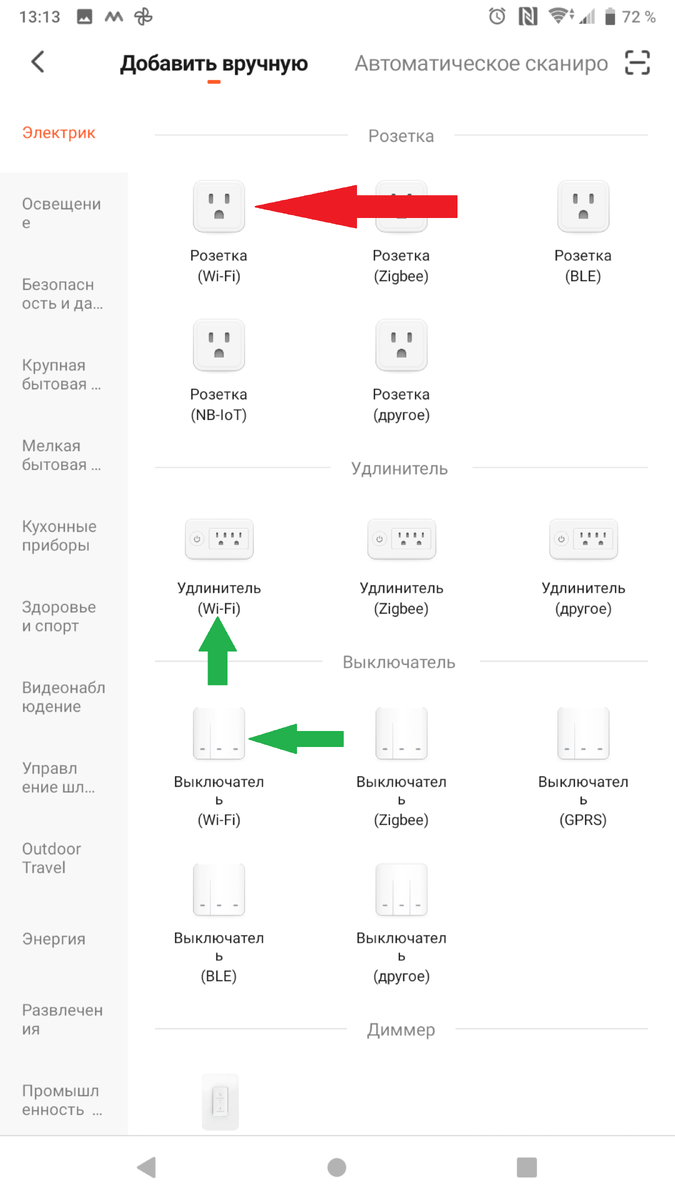Viewport: 675px width, 1200px height.
Task: Go back with the arrow at top left
Action: tap(37, 62)
